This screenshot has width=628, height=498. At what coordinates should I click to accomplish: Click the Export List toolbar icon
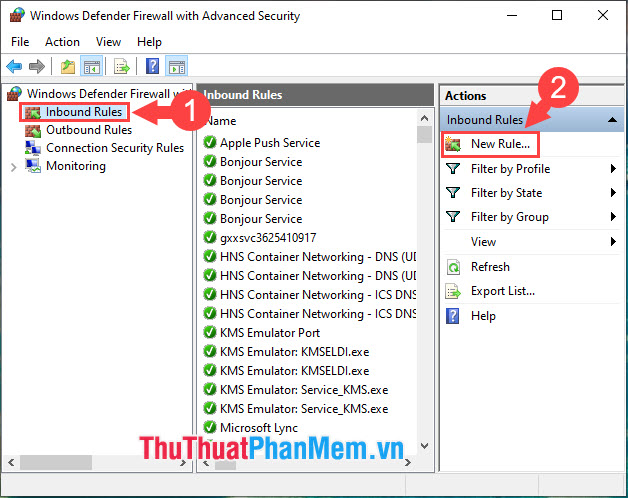coord(122,66)
